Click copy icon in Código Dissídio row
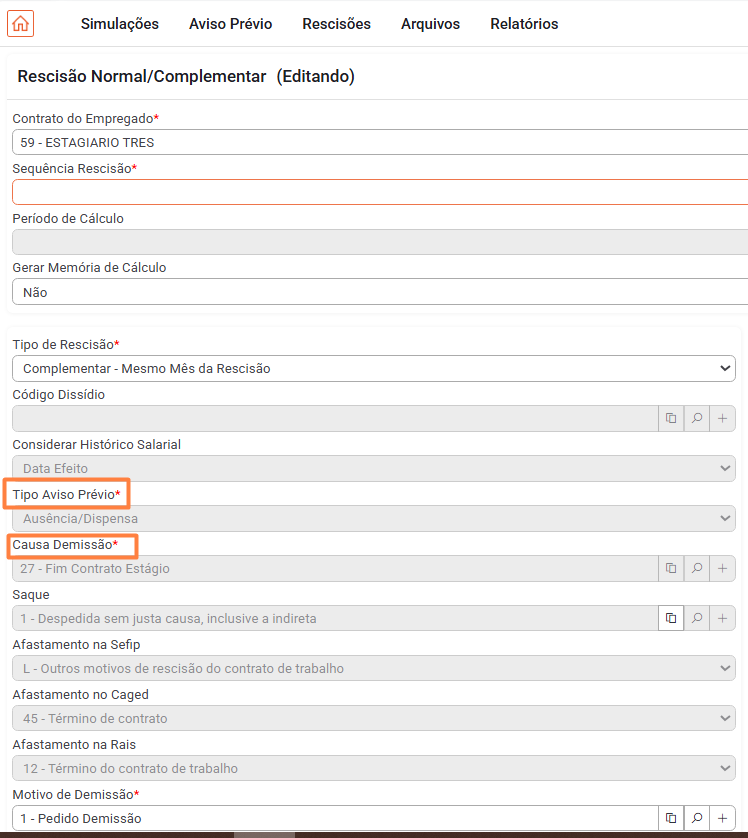Screen dimensions: 748x838 (671, 418)
